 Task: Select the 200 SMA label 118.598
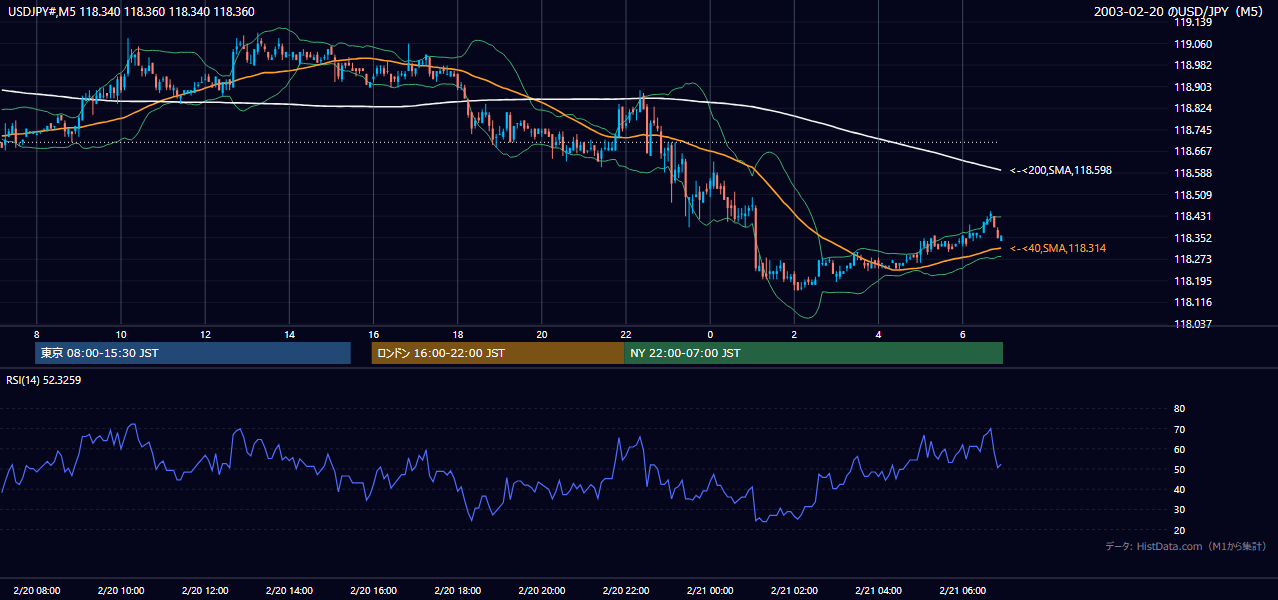[1061, 171]
